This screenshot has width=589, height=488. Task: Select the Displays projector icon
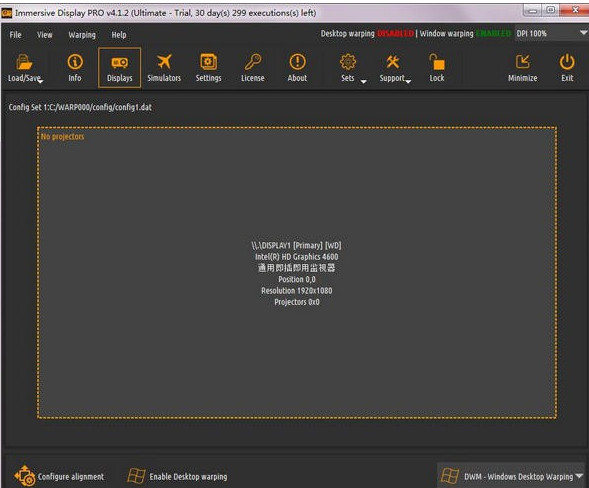[x=119, y=62]
